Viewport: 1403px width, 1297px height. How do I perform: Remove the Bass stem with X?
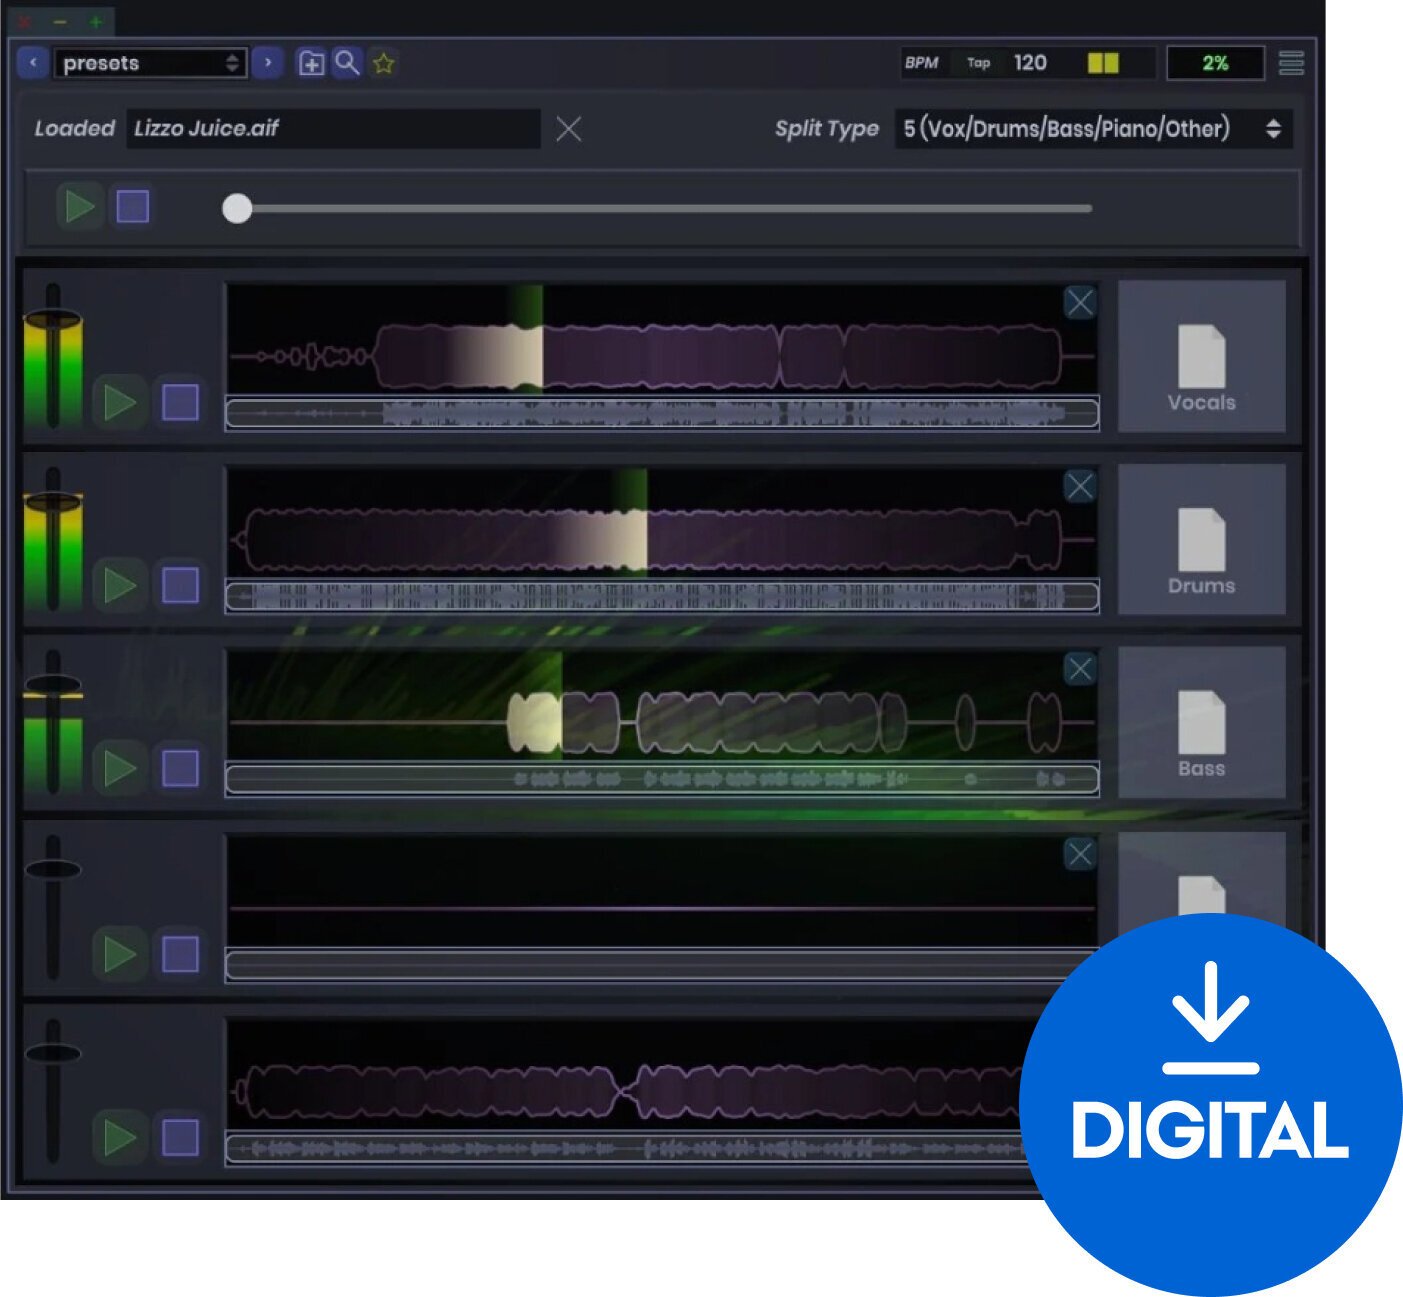click(x=1080, y=669)
